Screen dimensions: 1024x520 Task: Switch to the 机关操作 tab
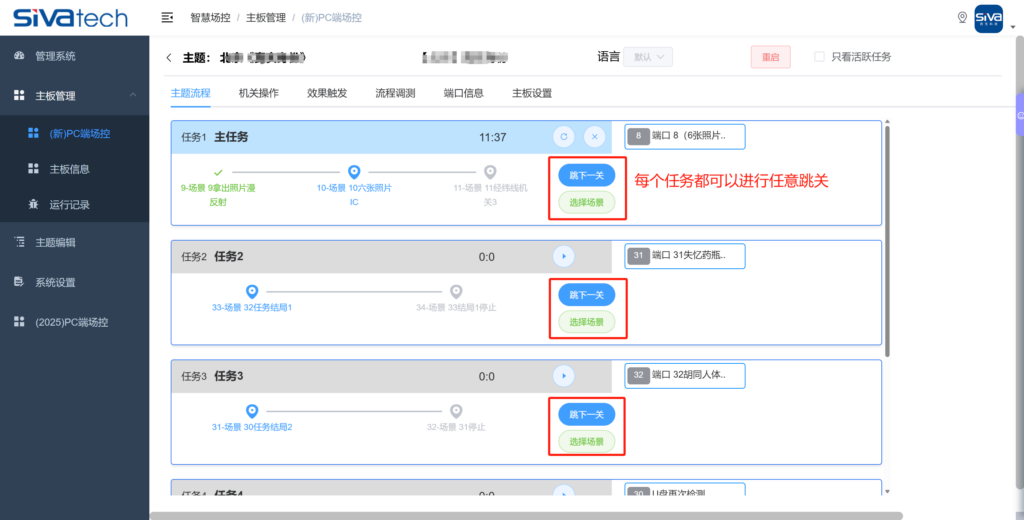pos(258,93)
